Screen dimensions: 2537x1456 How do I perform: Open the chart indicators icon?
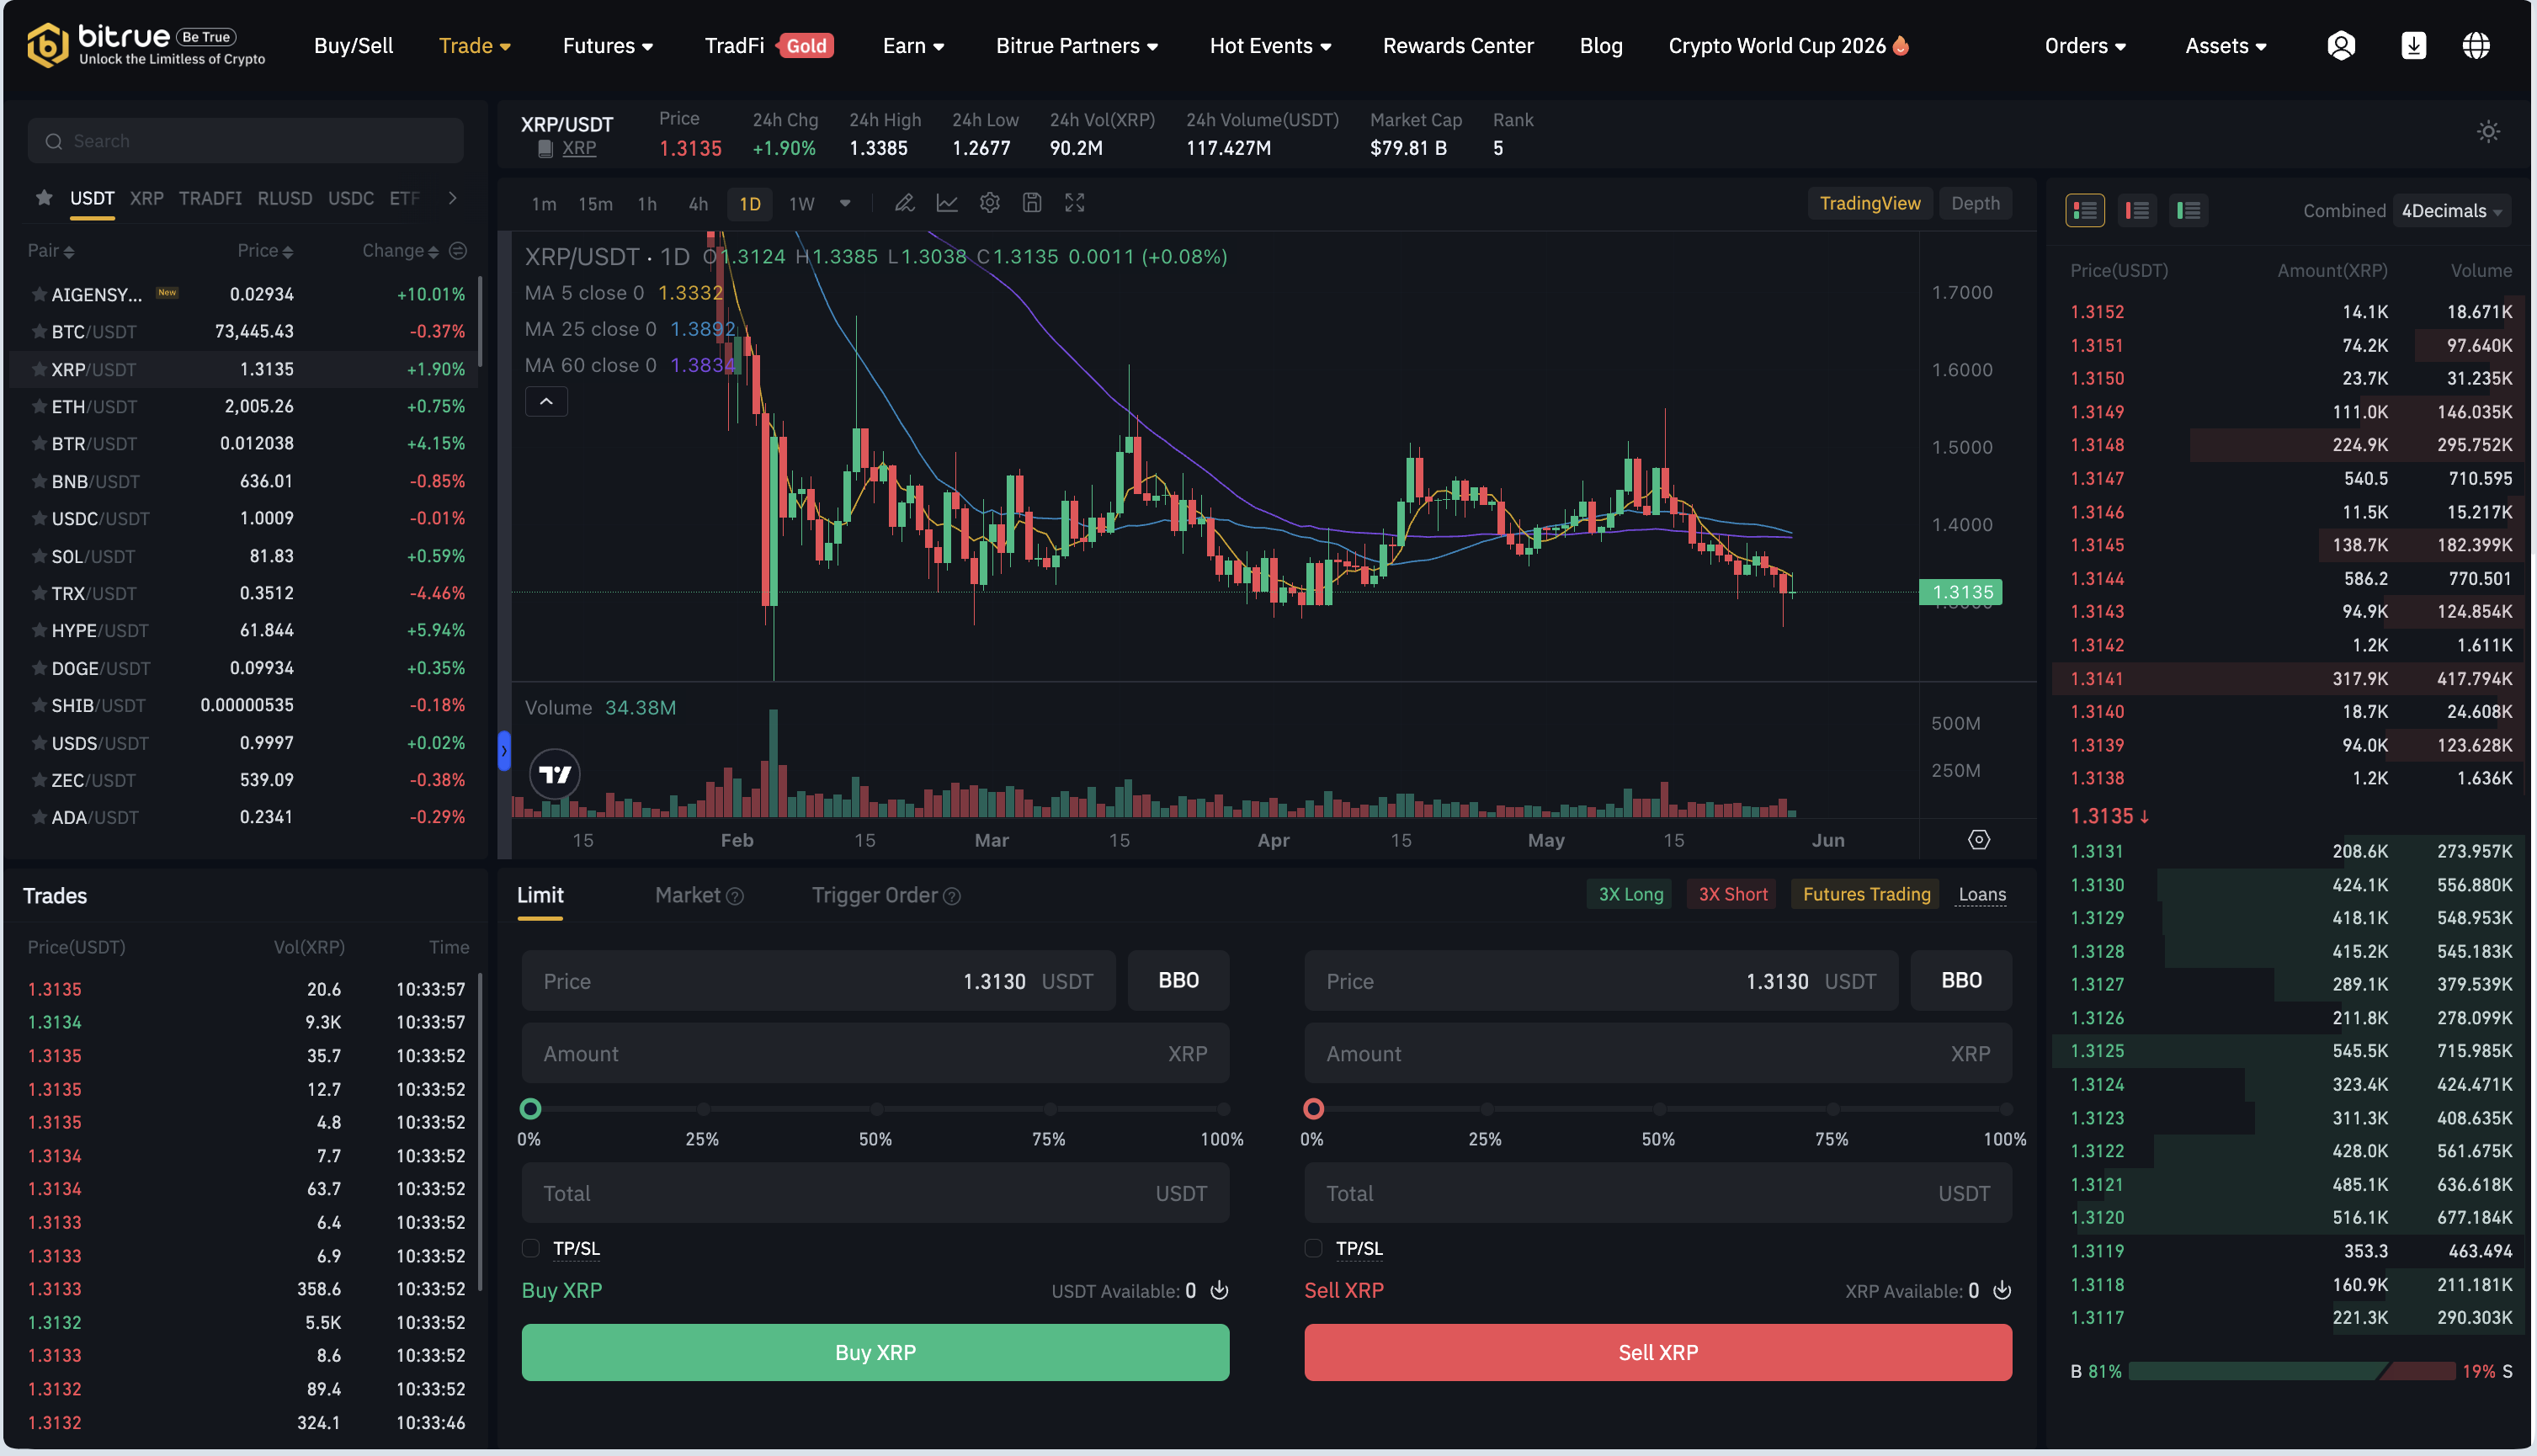coord(946,204)
